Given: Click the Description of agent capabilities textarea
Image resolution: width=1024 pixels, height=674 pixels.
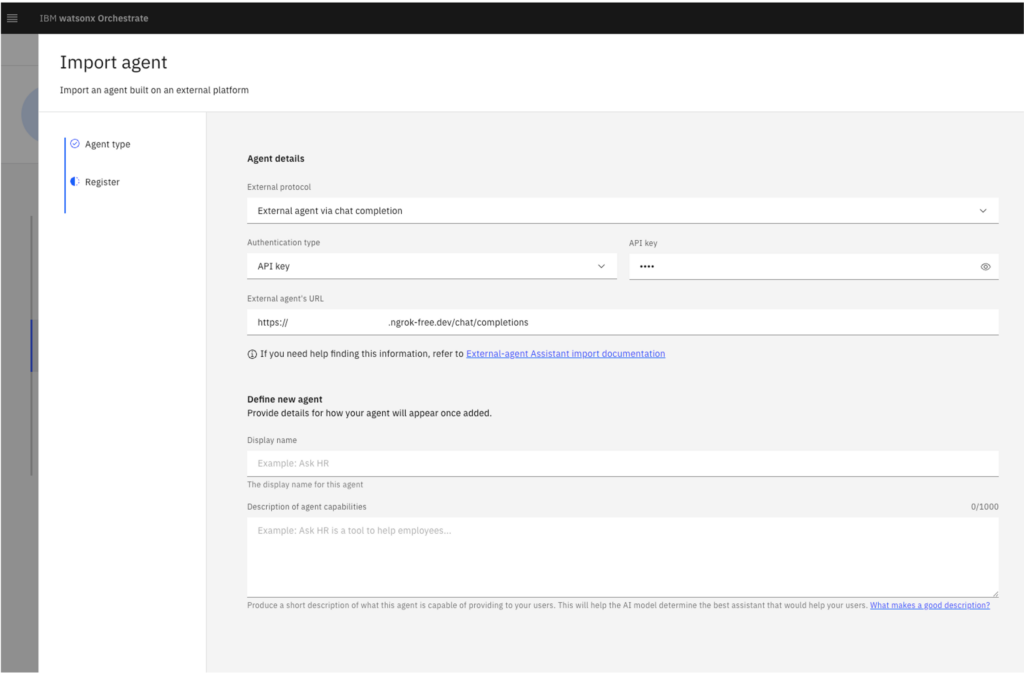Looking at the screenshot, I should tap(622, 557).
